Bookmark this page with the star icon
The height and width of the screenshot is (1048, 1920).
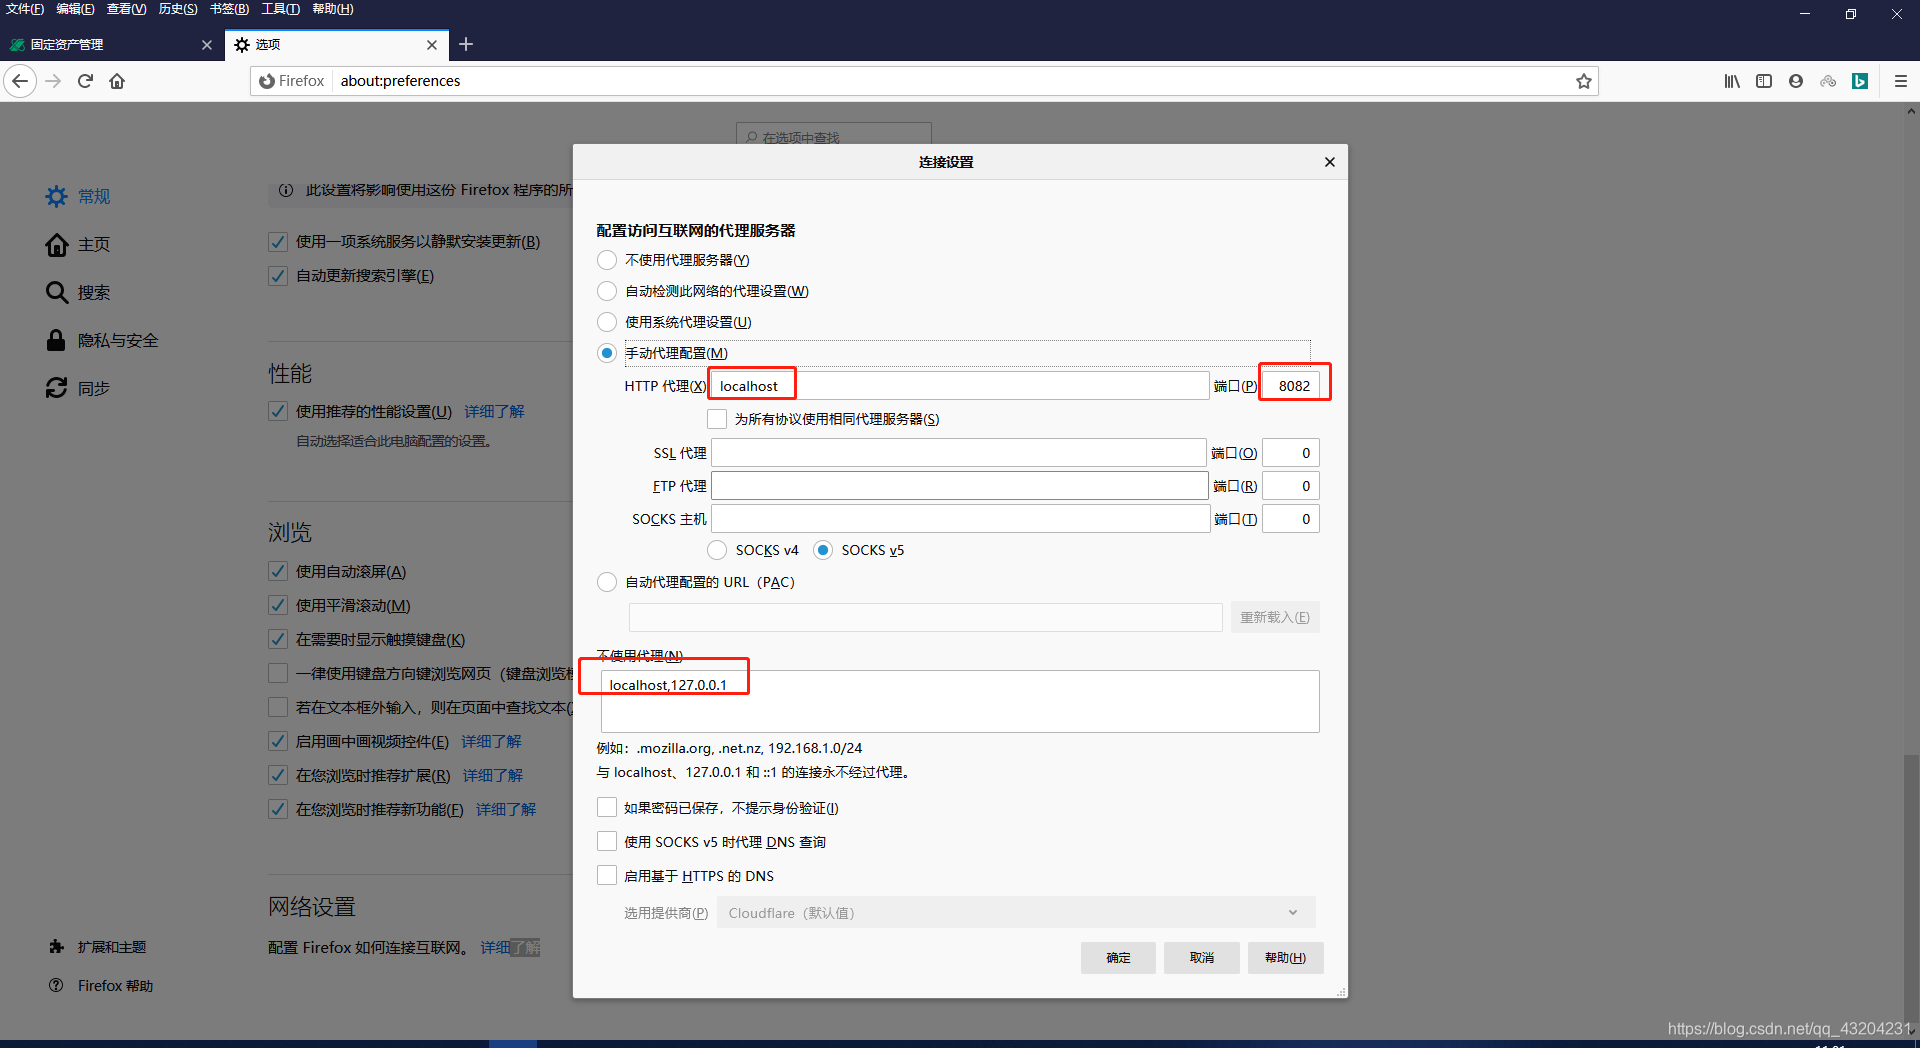(x=1584, y=81)
